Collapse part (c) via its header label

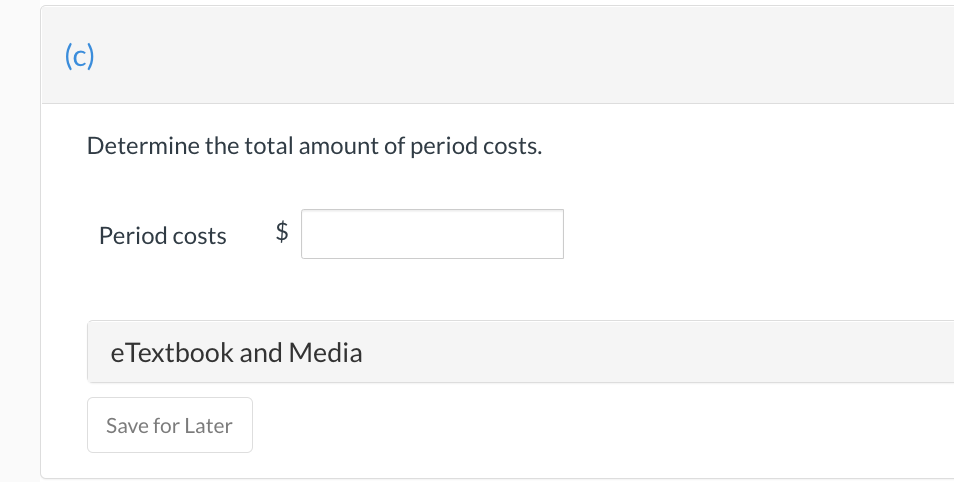(x=78, y=57)
